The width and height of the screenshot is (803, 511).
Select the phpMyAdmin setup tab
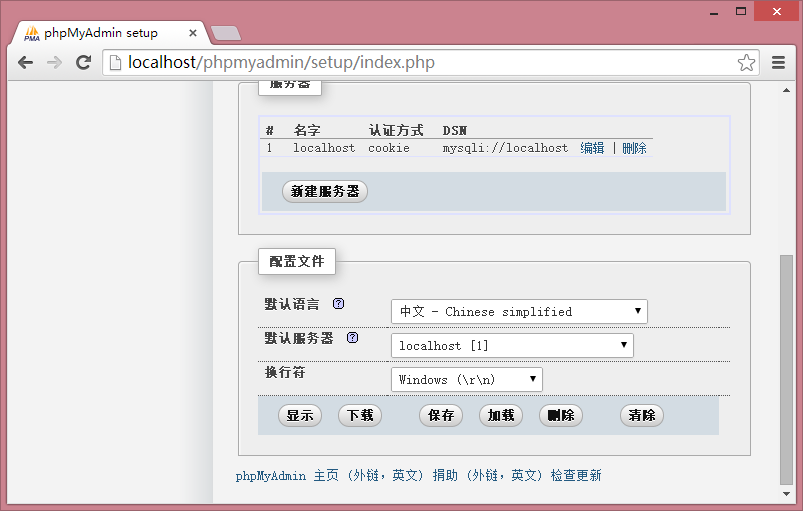tap(110, 33)
